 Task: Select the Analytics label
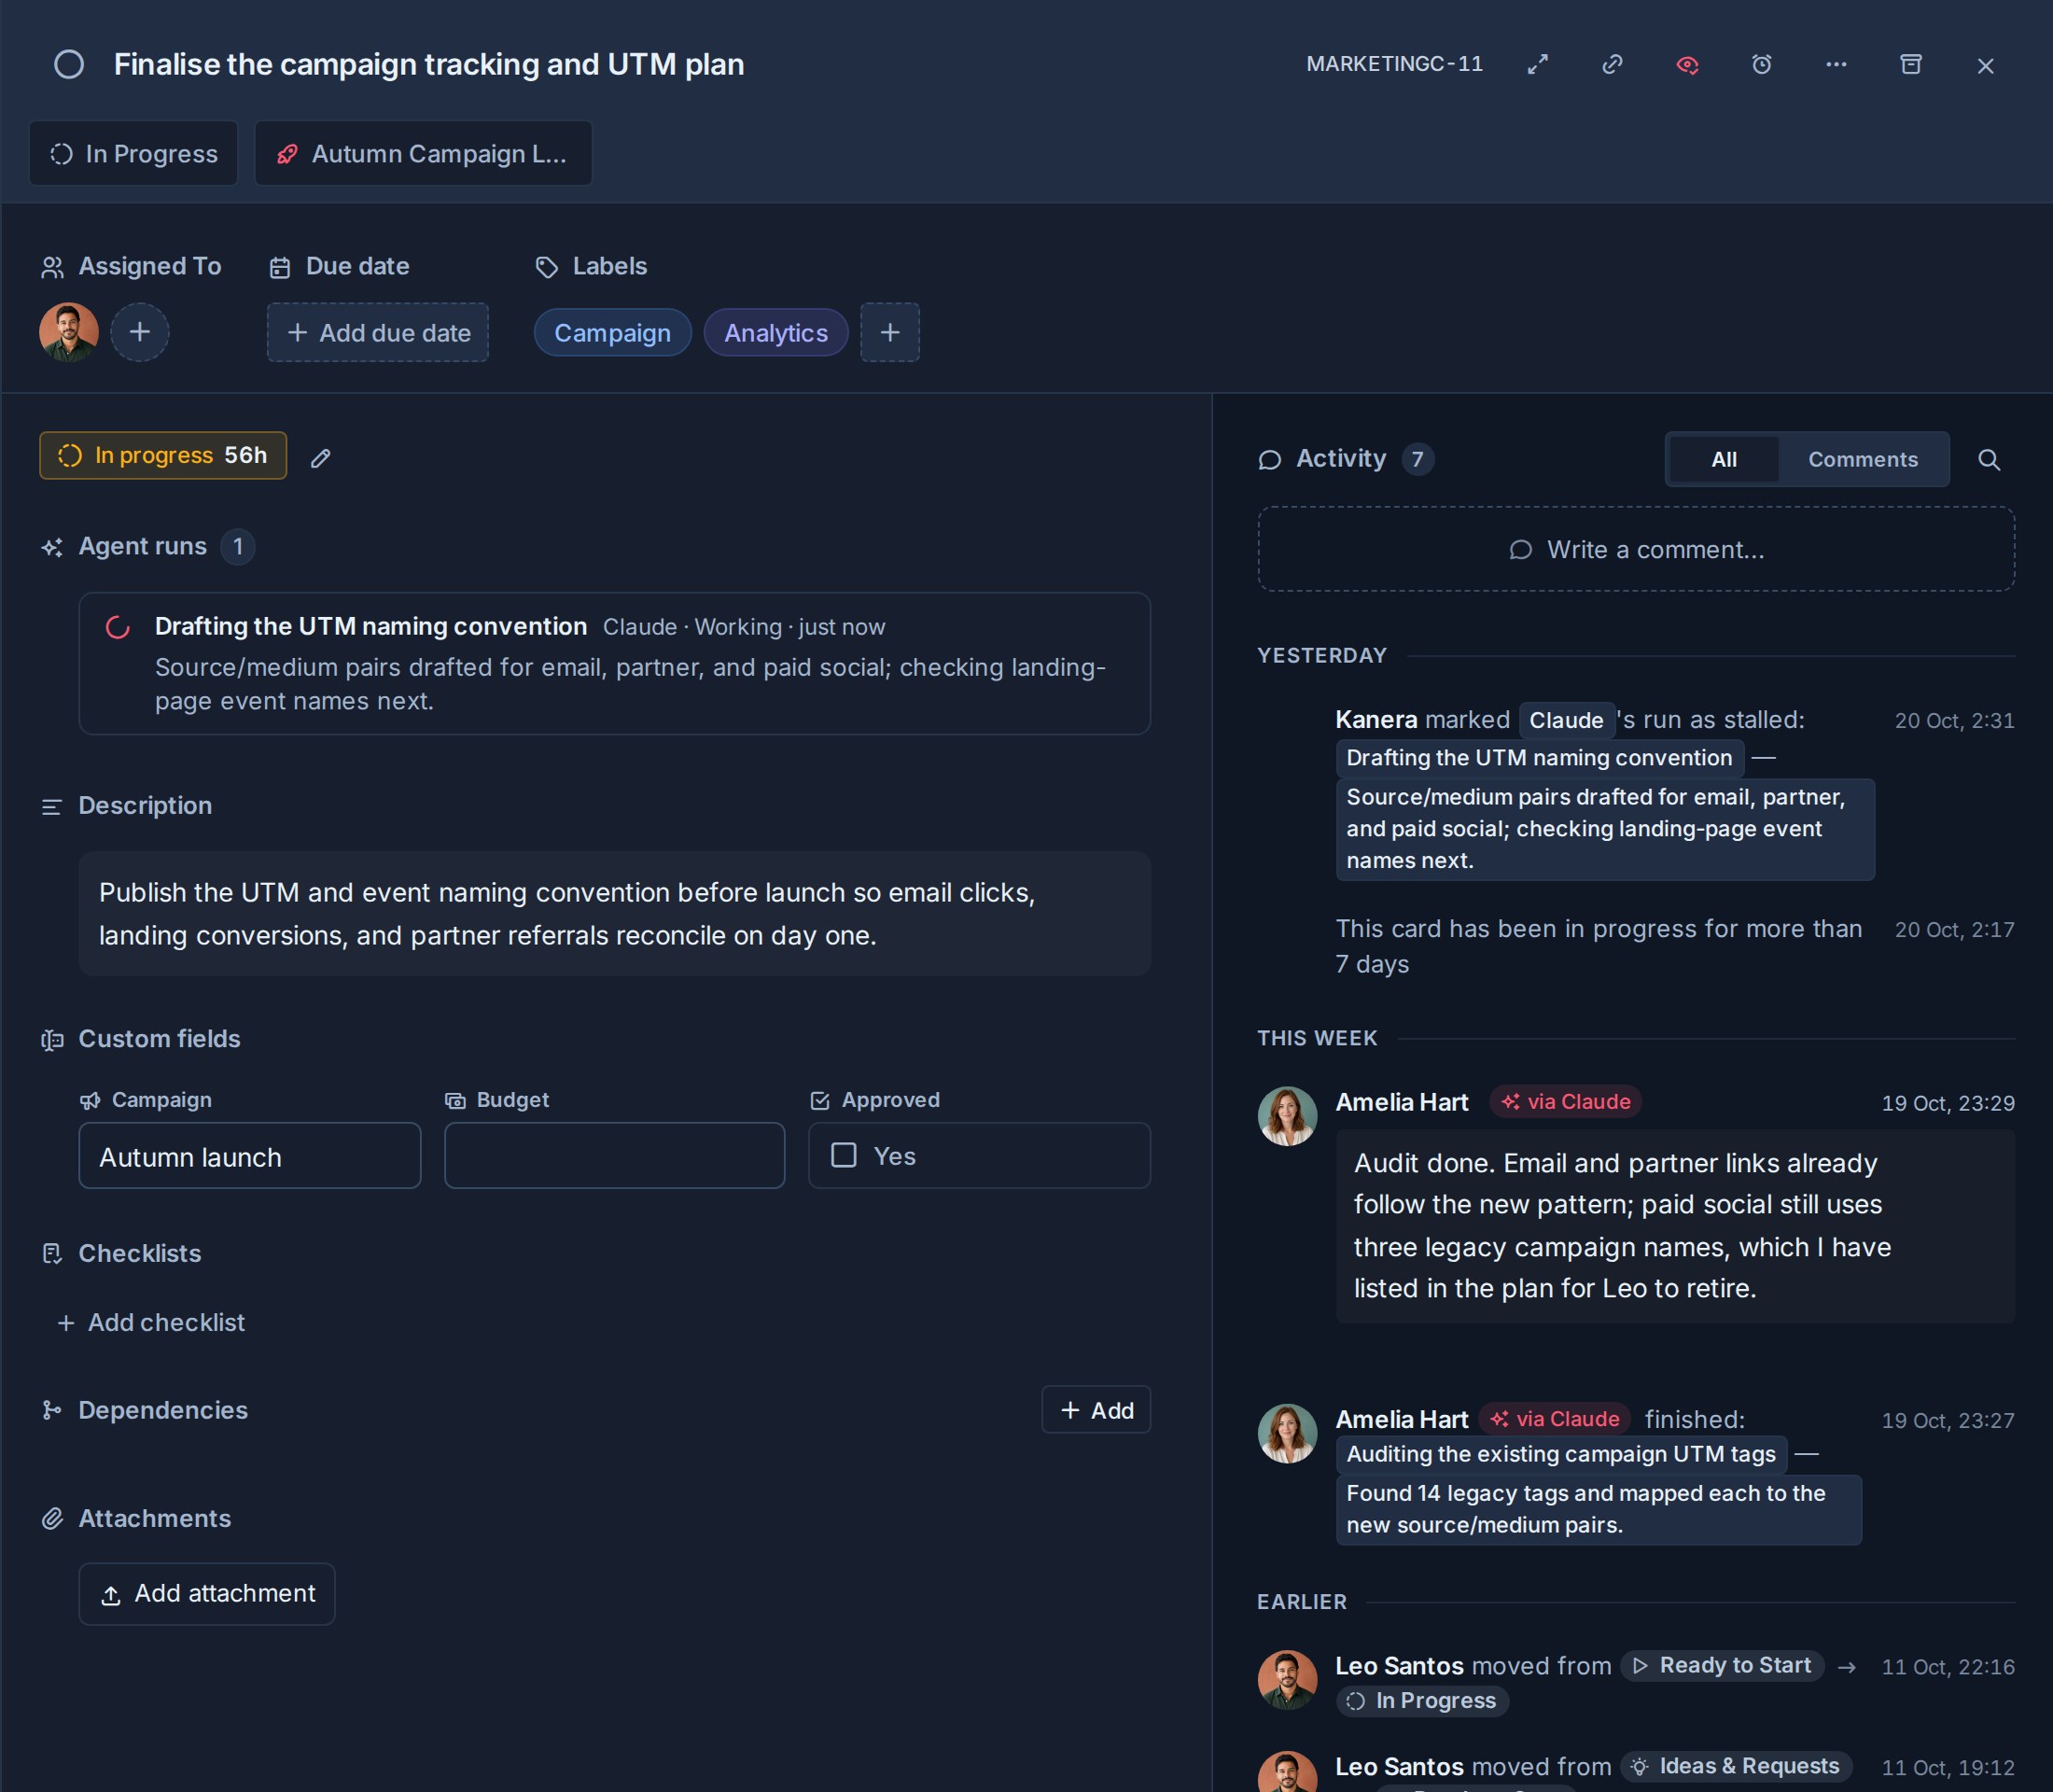pos(776,333)
